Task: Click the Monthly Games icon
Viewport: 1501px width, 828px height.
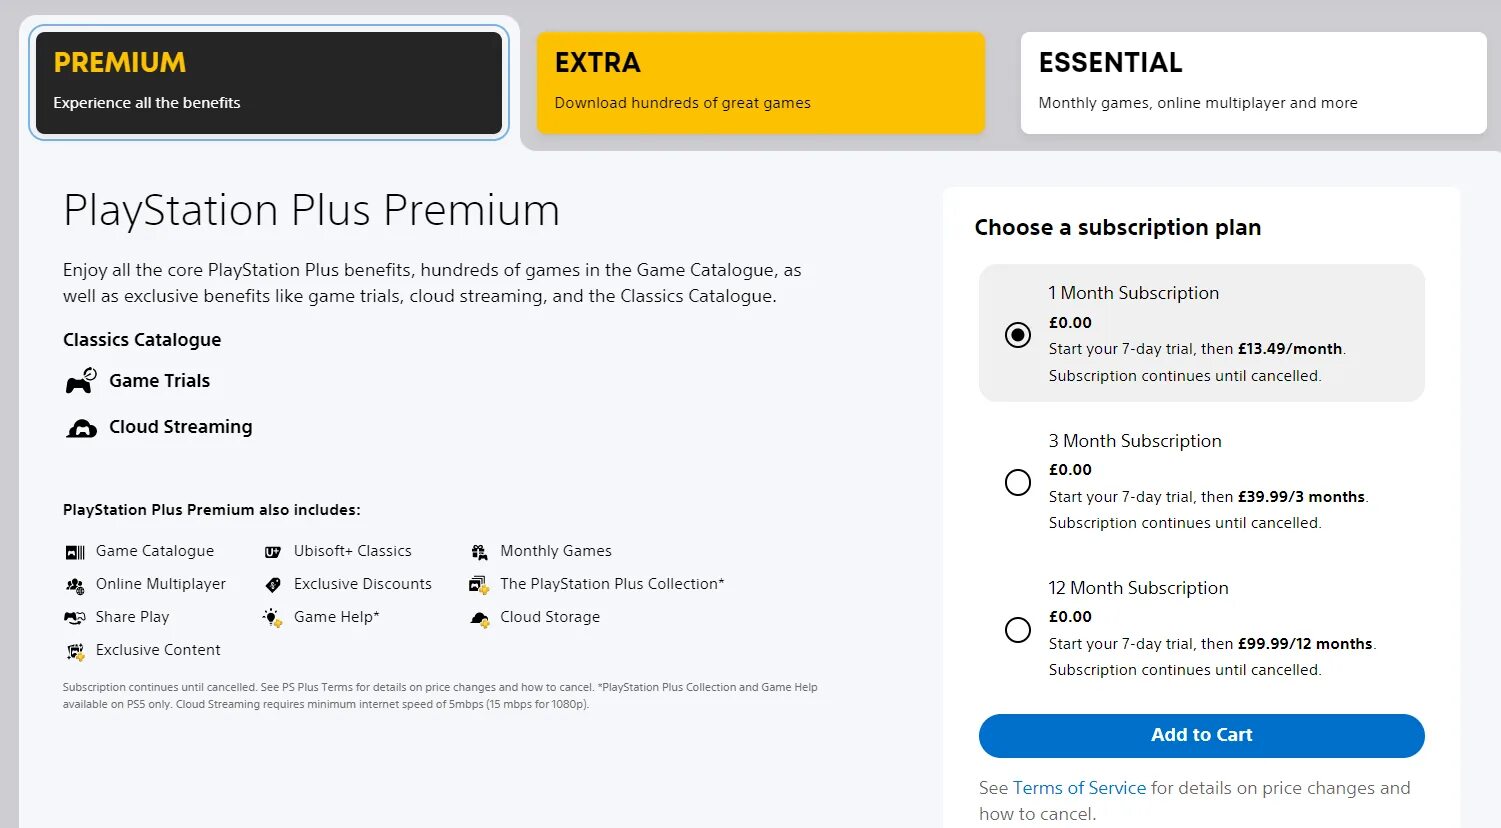Action: [x=480, y=552]
